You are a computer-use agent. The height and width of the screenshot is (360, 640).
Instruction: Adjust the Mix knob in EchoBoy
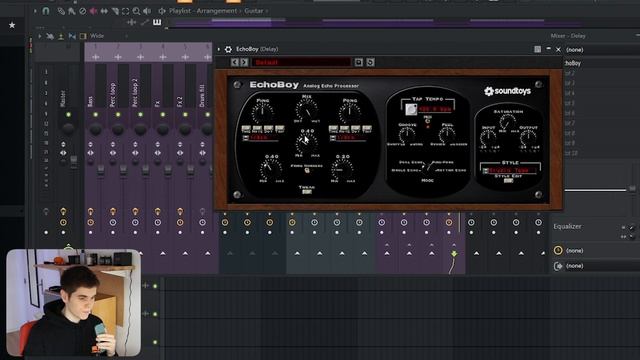(307, 110)
